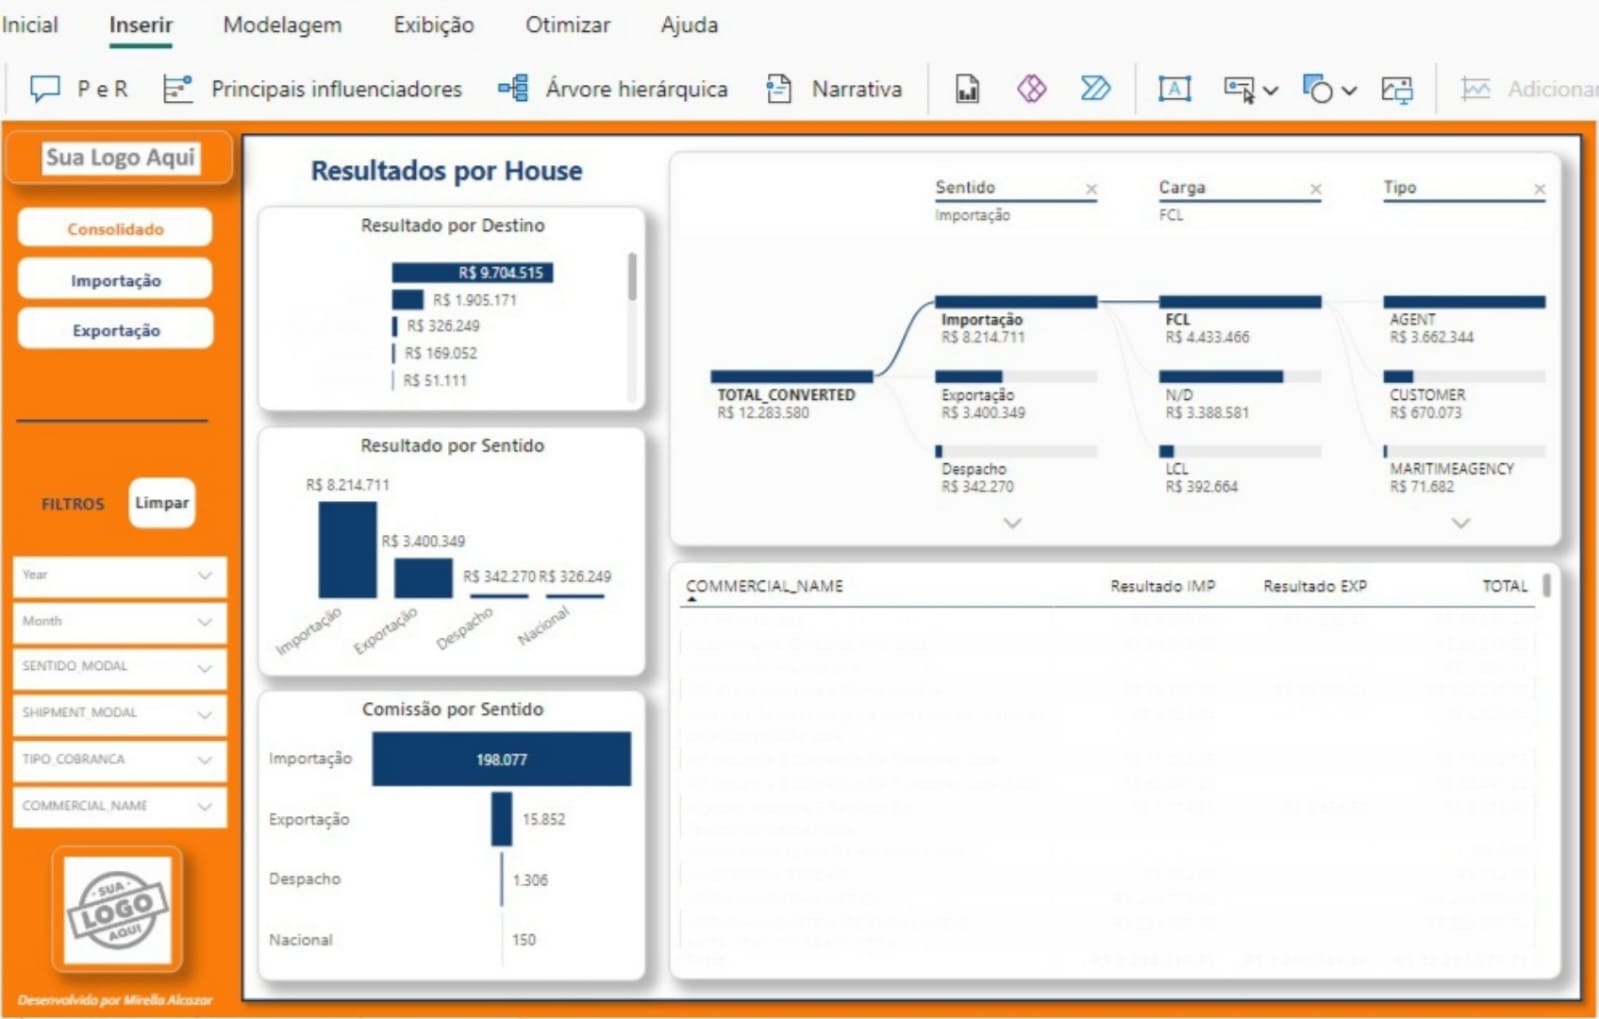Insert a P e R (Q&A) visual
1599x1019 pixels.
79,89
